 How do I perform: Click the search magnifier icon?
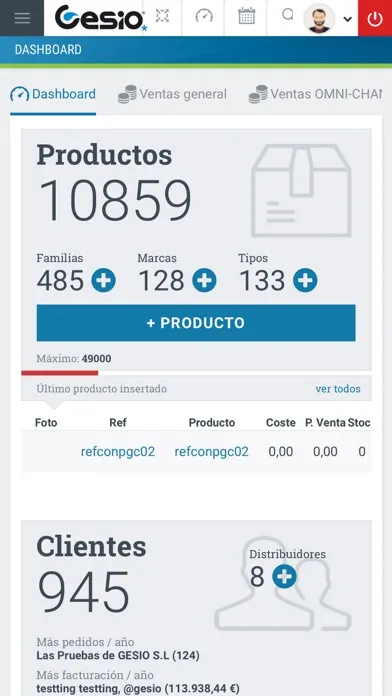pyautogui.click(x=288, y=15)
